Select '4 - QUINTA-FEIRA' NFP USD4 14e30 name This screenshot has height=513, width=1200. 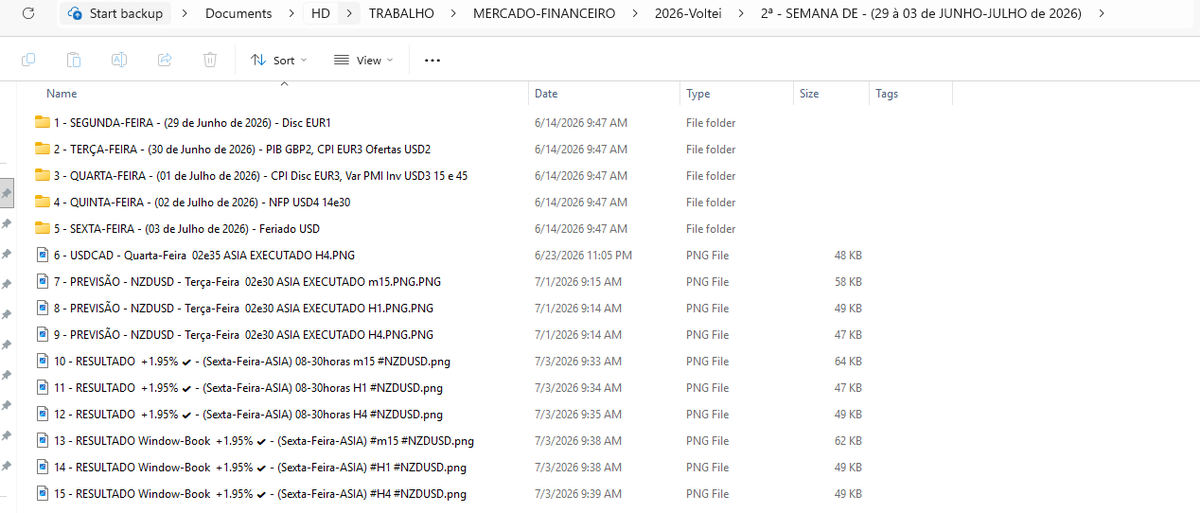pyautogui.click(x=202, y=202)
